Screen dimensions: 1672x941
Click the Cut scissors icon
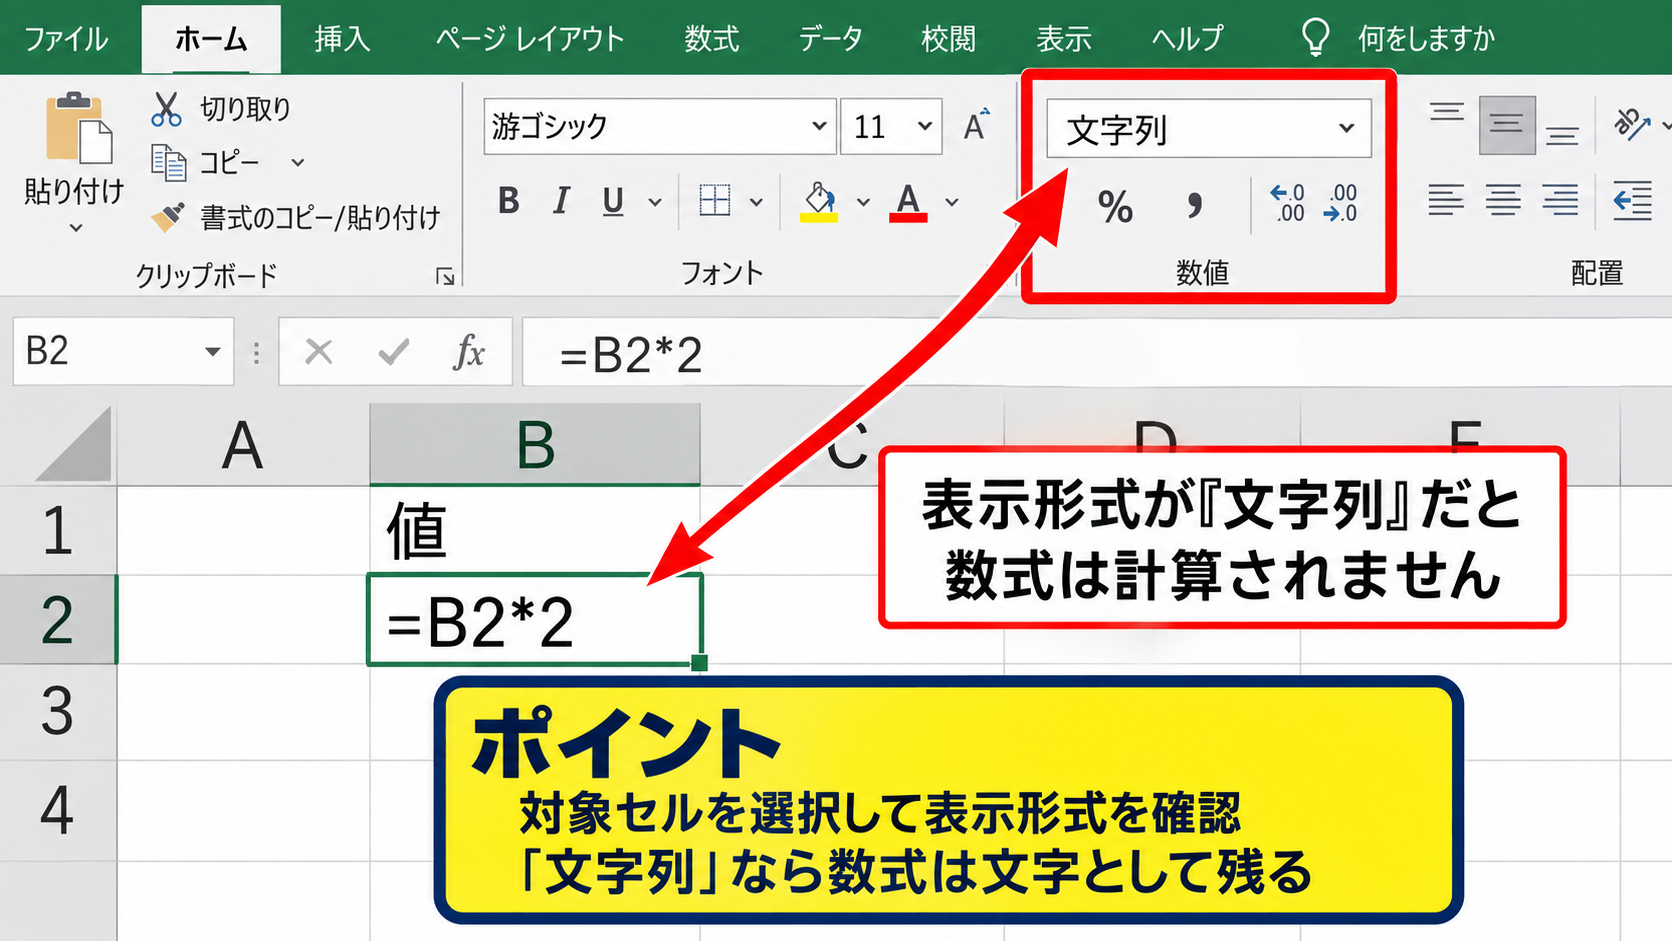coord(166,109)
